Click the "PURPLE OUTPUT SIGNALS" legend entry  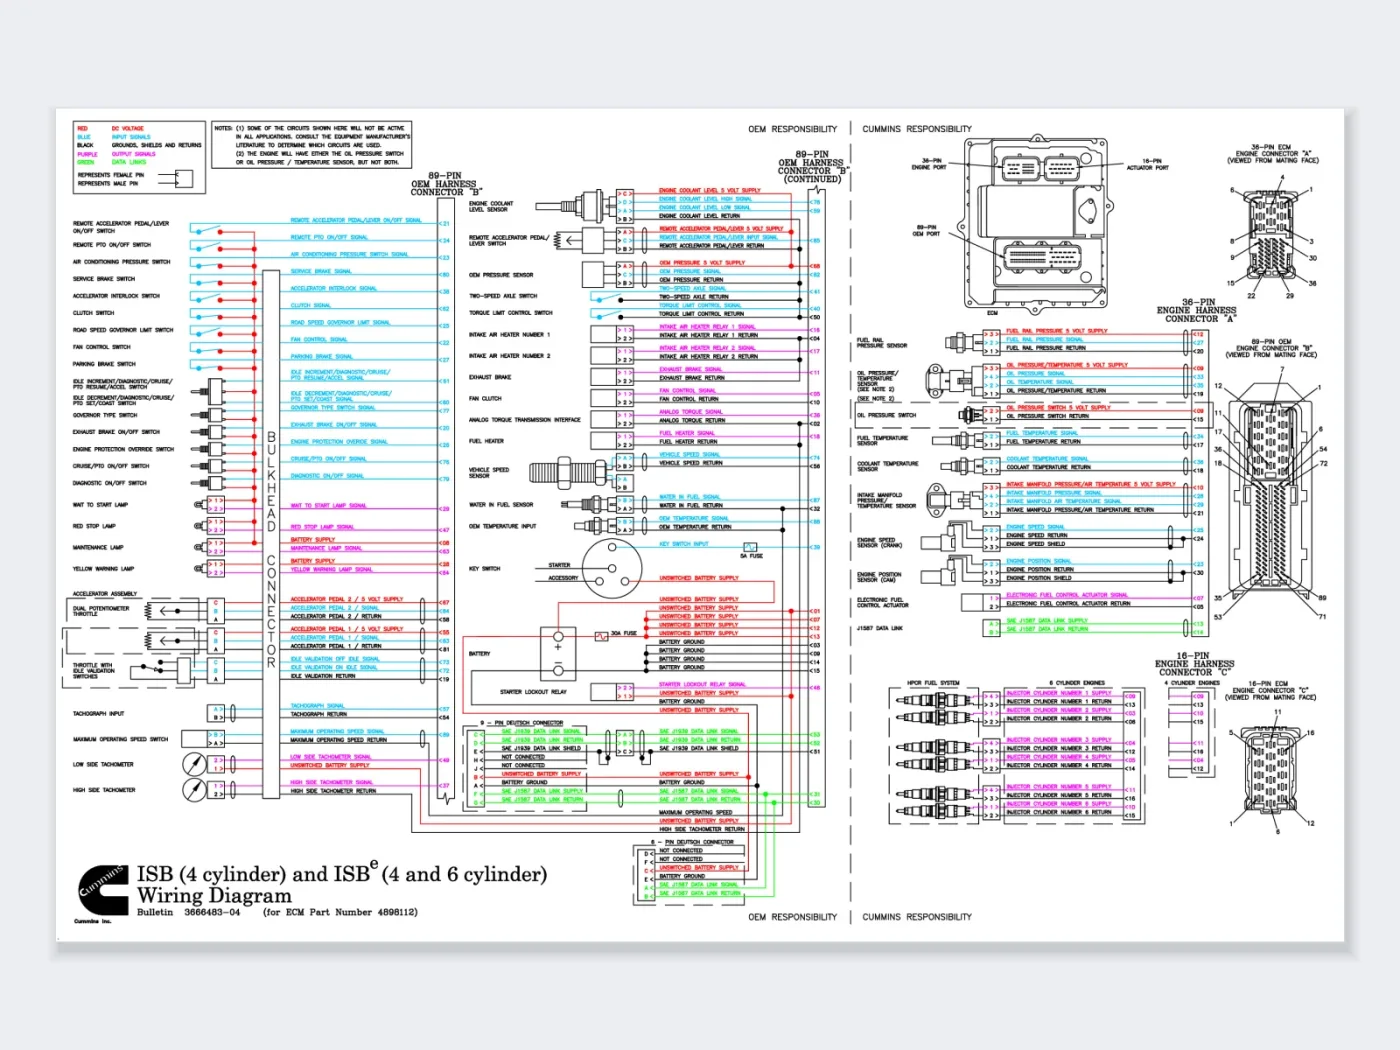pos(117,154)
